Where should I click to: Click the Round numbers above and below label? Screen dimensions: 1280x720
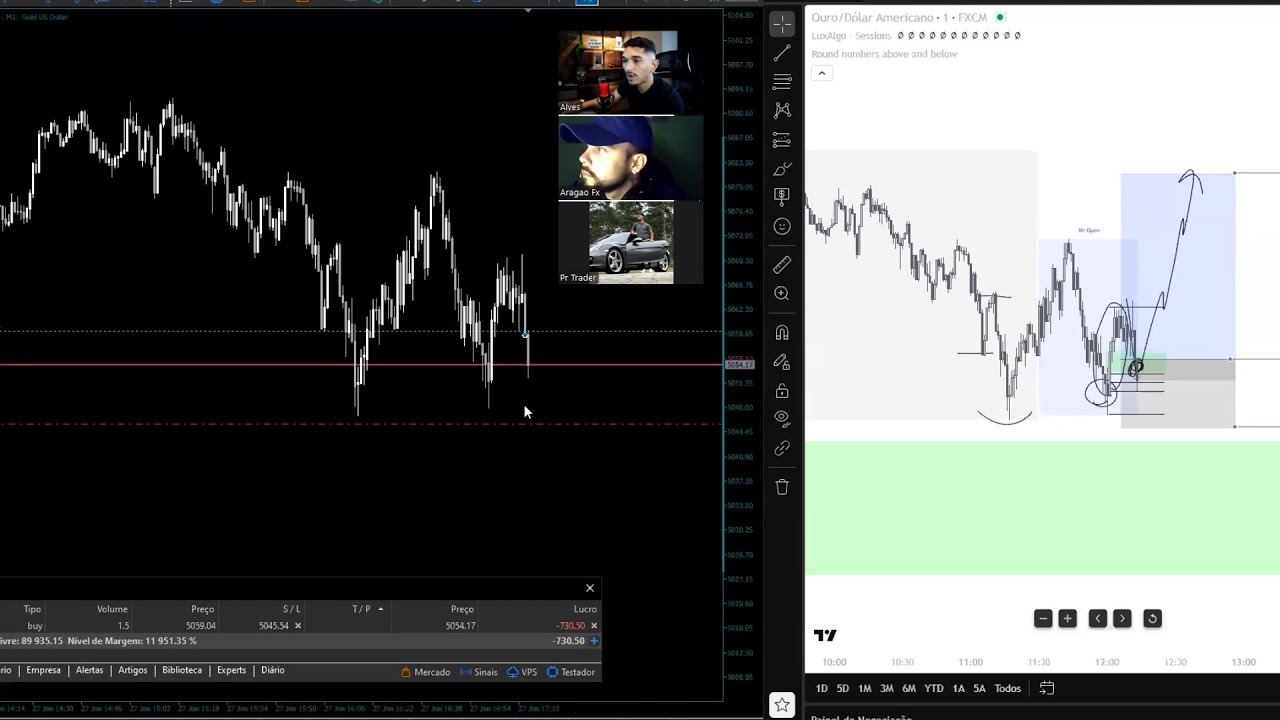[x=884, y=54]
